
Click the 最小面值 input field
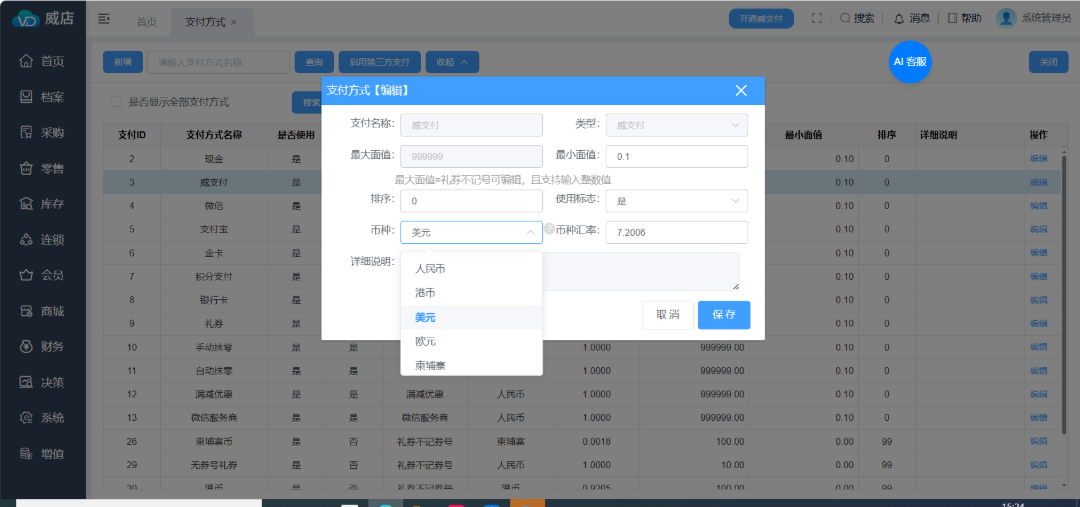(677, 157)
